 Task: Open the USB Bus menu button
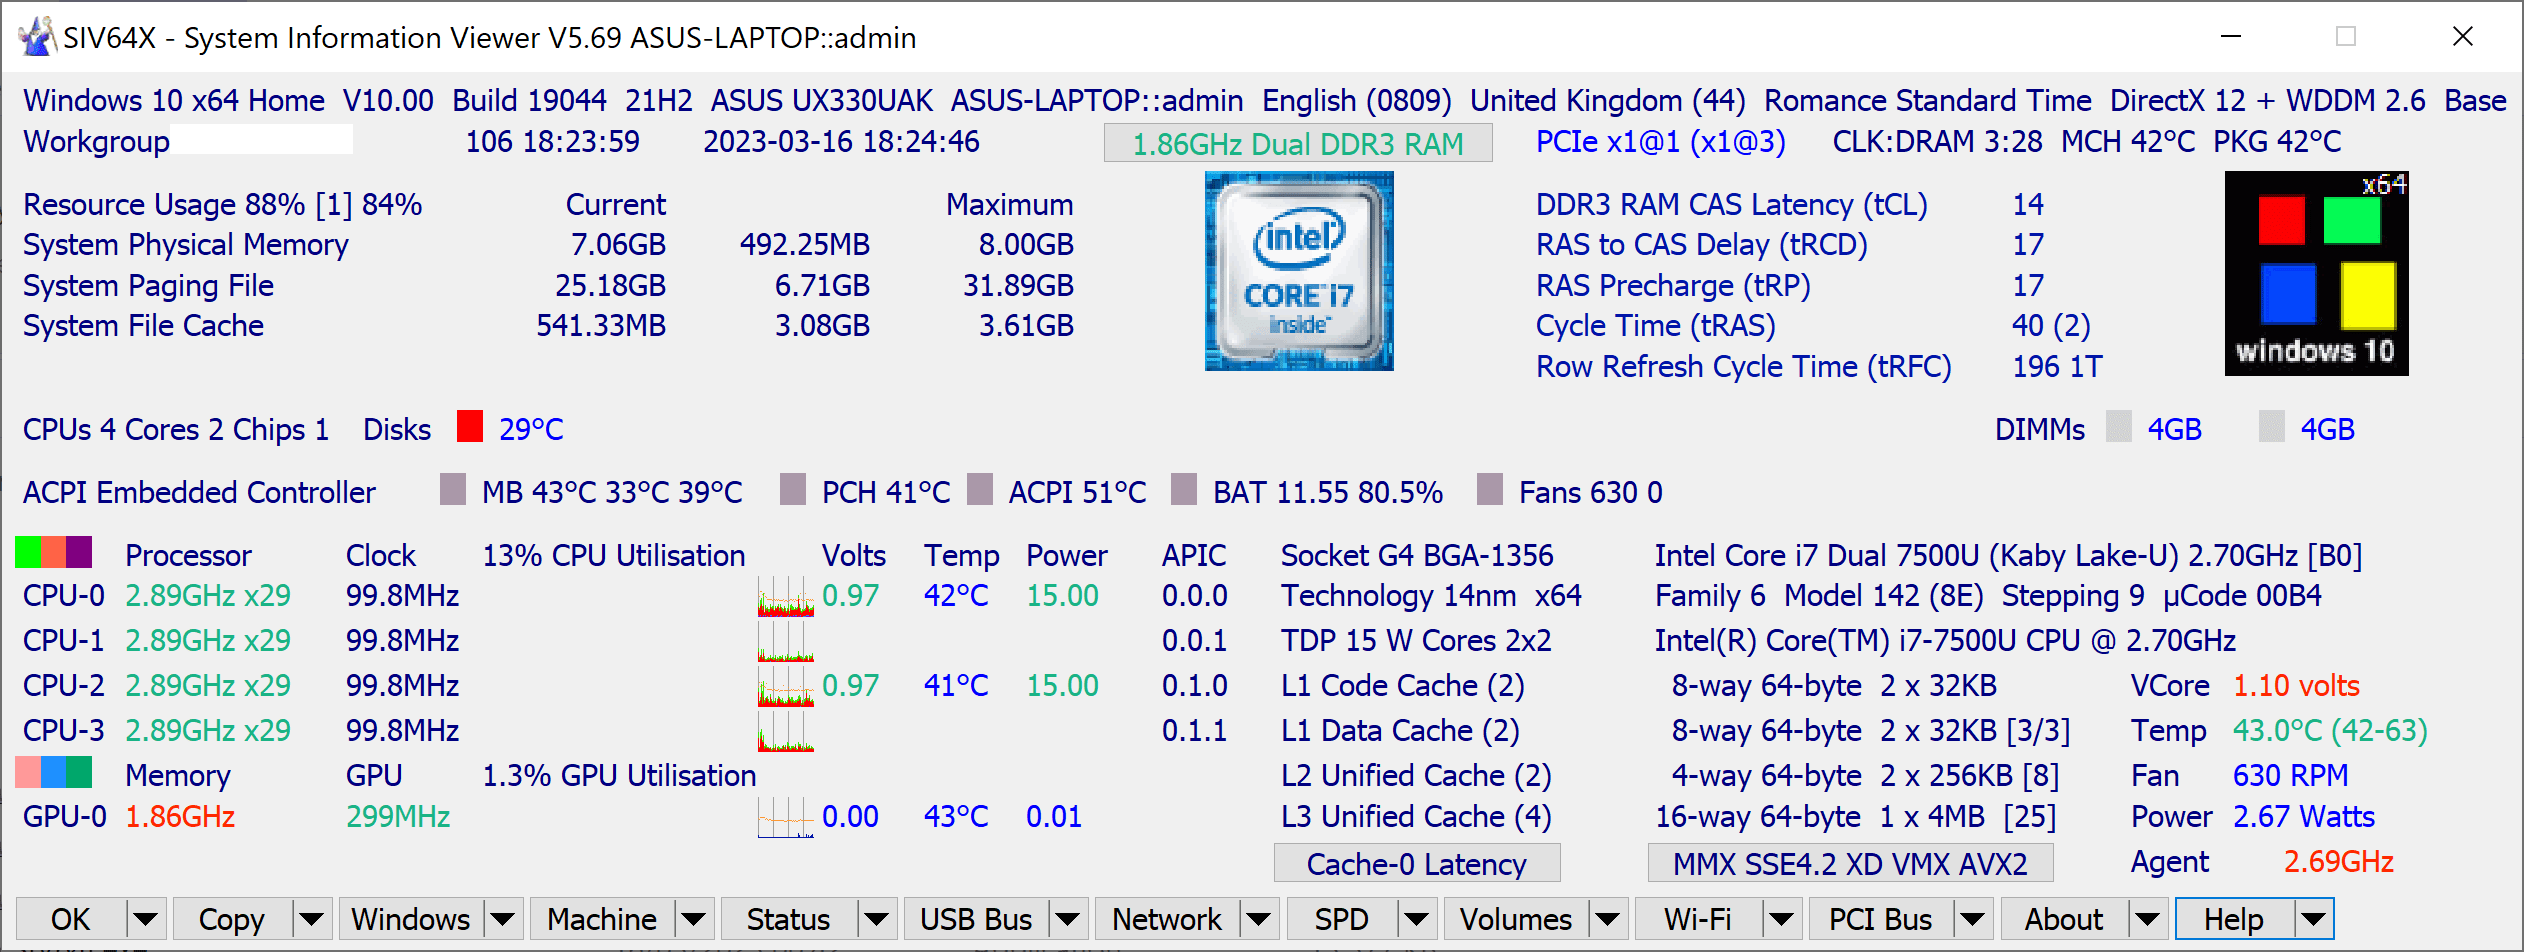tap(976, 919)
